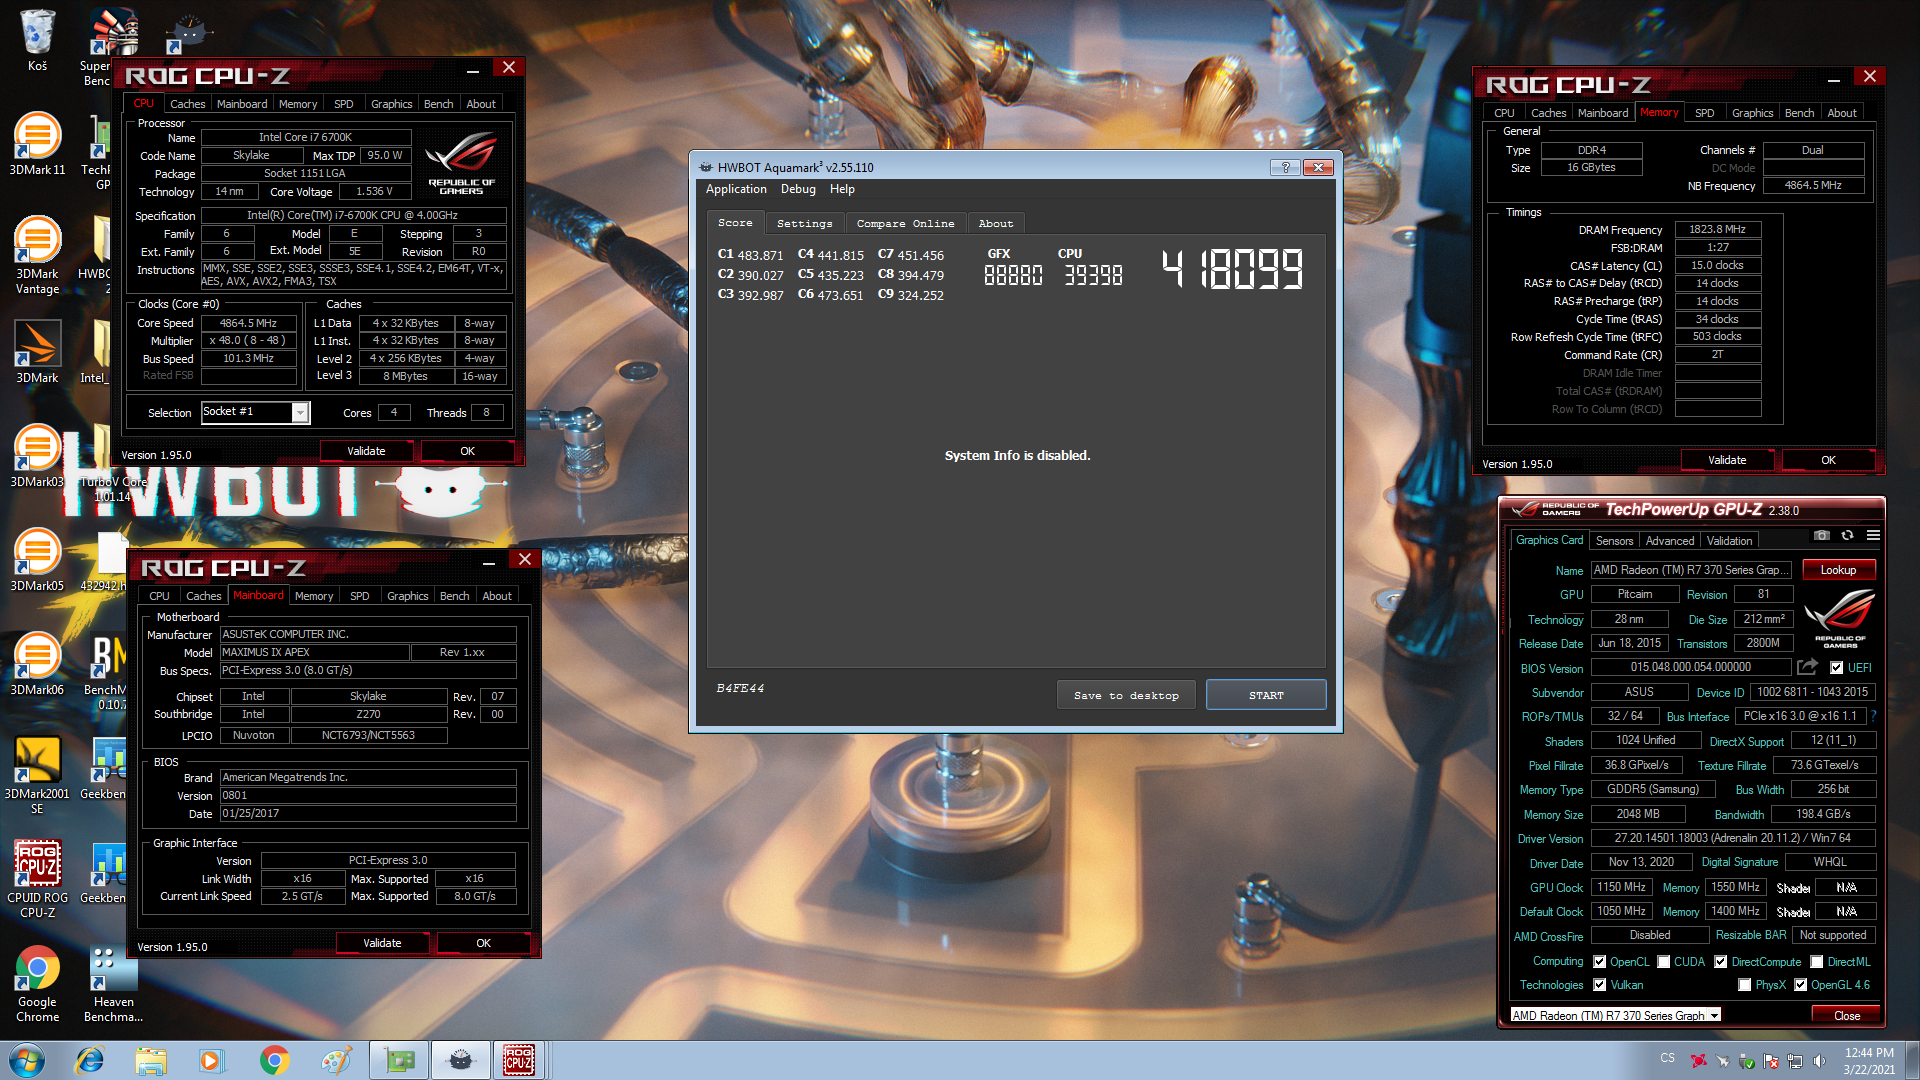This screenshot has width=1920, height=1080.
Task: Expand the GPU selector dropdown in GPU-Z
Action: [1714, 1015]
